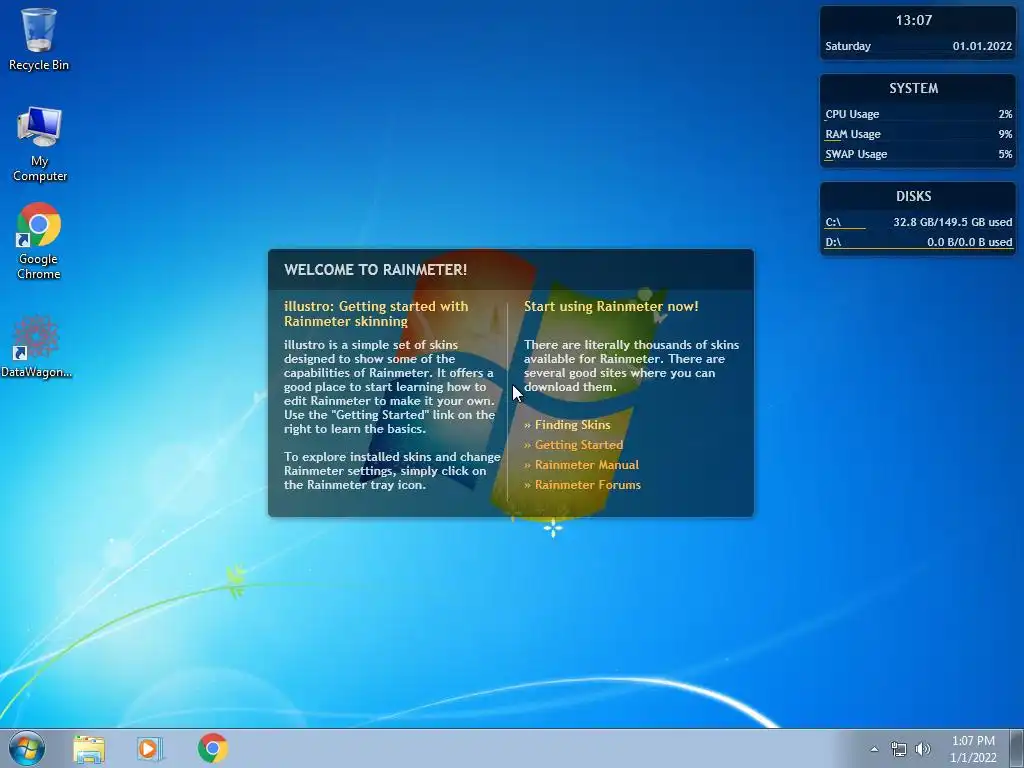Click the RAM 9% value

click(x=1005, y=135)
